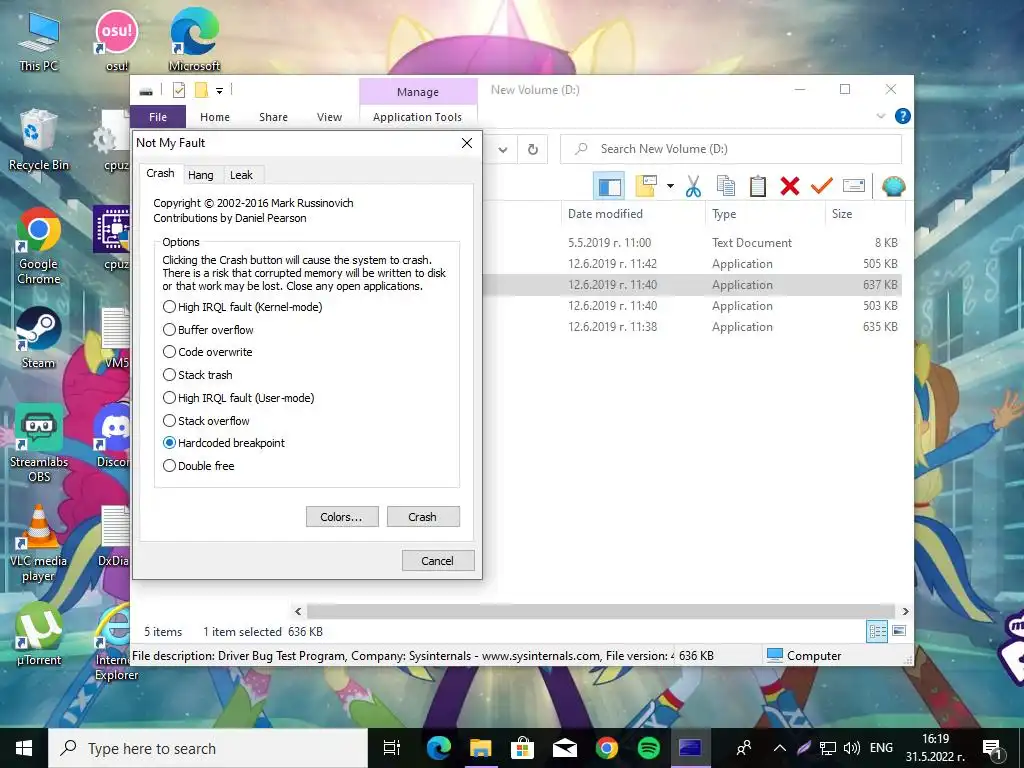
Task: Sort by the Type column header
Action: pos(764,214)
